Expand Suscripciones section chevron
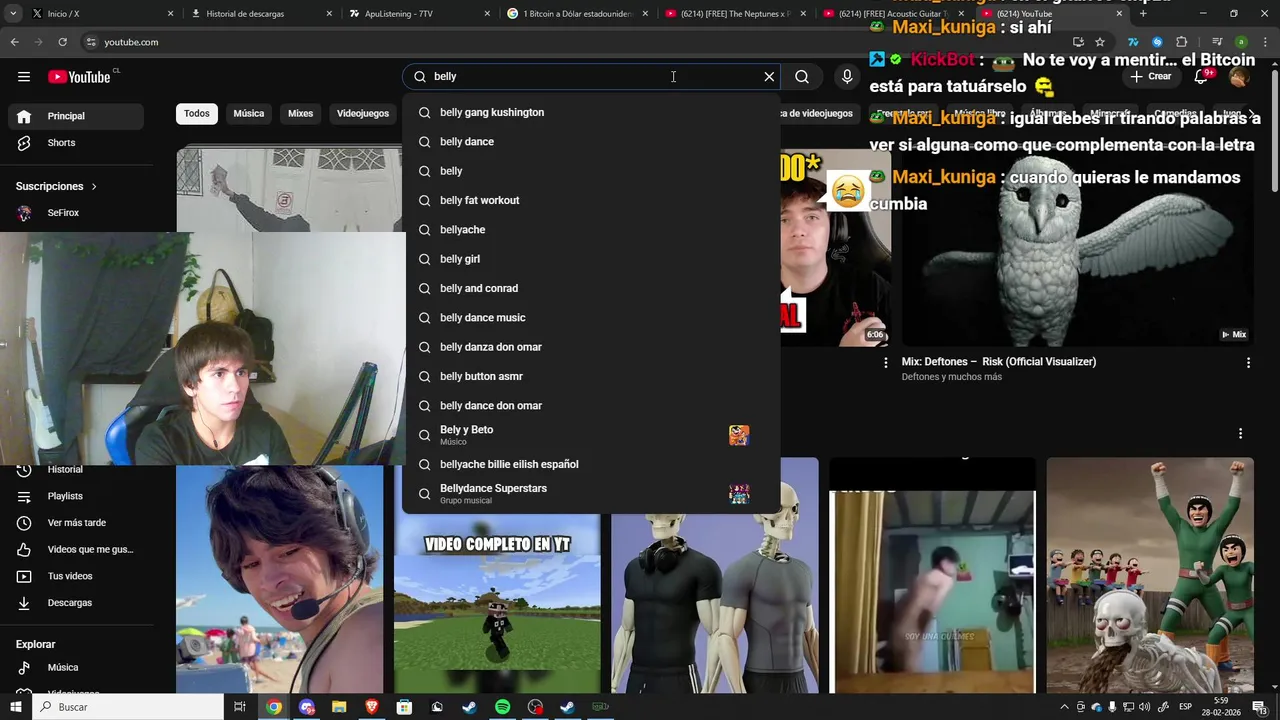Screen dimensions: 1280x720 (94, 187)
